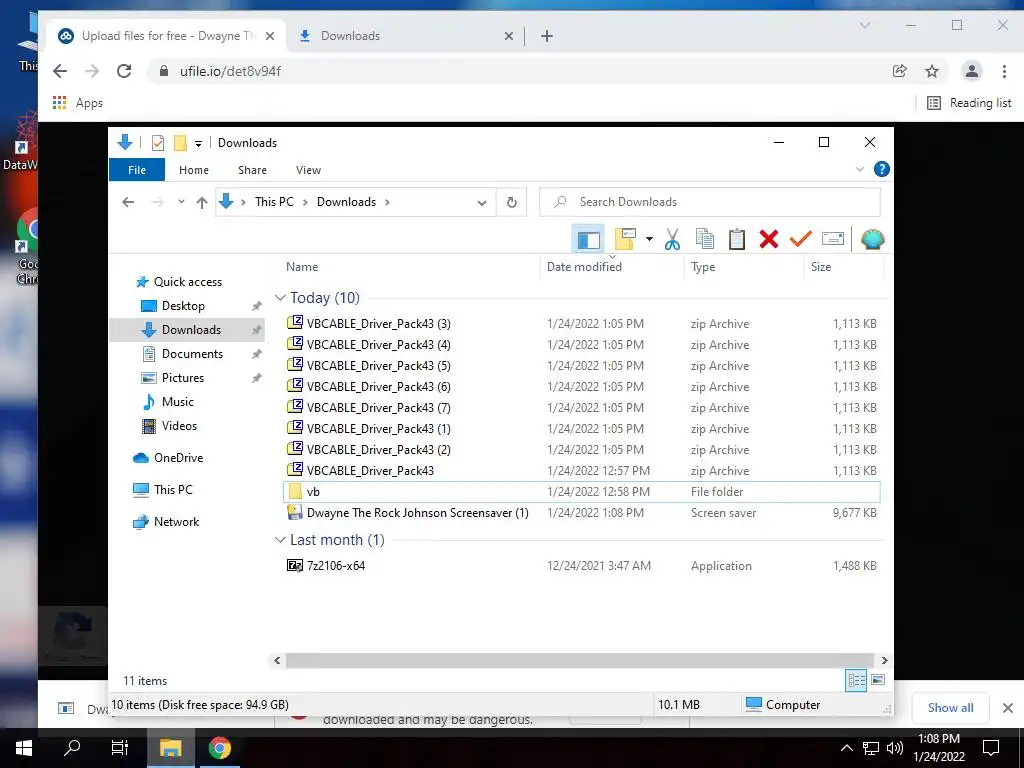This screenshot has height=768, width=1024.
Task: Open the File ribbon tab
Action: 137,170
